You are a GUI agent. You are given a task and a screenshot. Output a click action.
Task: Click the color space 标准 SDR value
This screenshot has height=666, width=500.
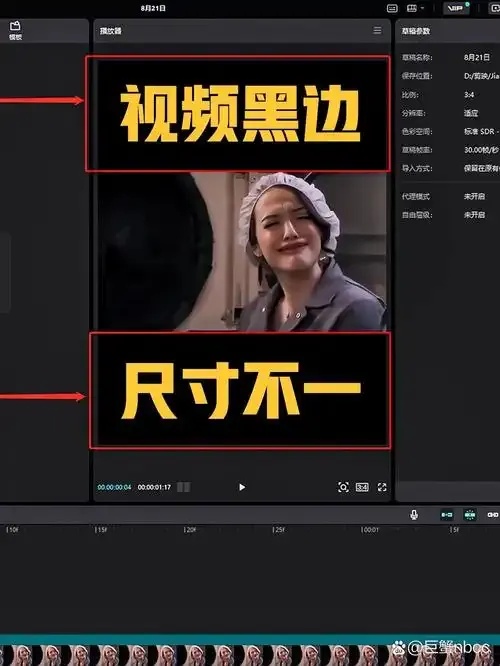point(481,131)
